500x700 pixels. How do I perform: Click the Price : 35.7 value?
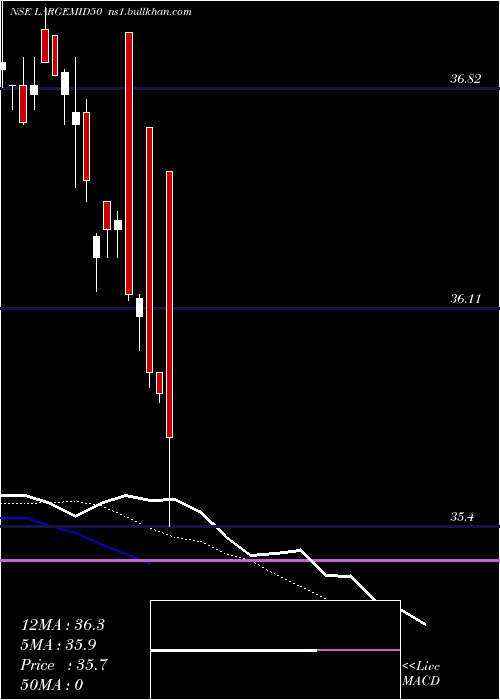pos(64,665)
